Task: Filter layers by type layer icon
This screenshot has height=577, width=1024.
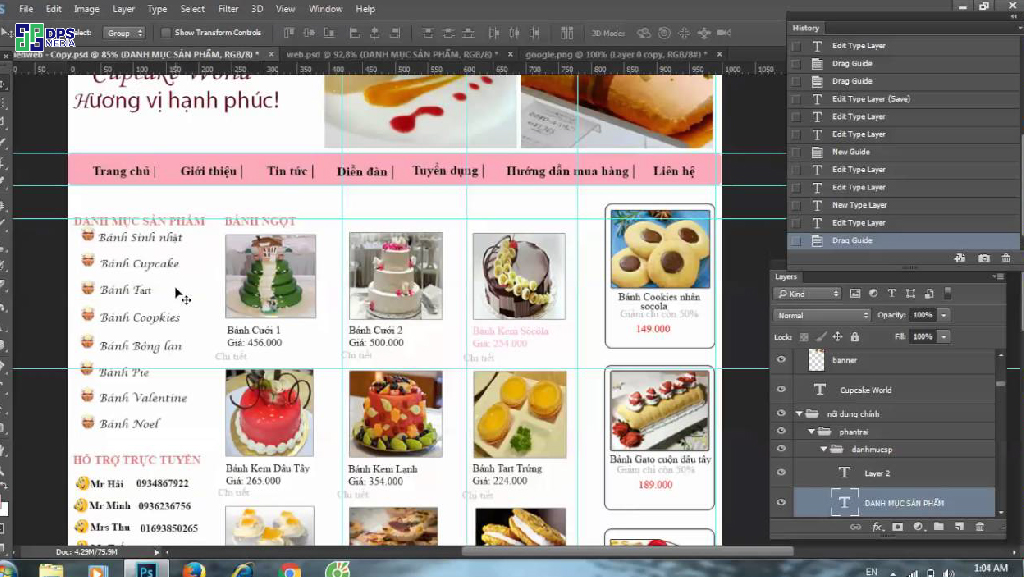Action: [891, 294]
